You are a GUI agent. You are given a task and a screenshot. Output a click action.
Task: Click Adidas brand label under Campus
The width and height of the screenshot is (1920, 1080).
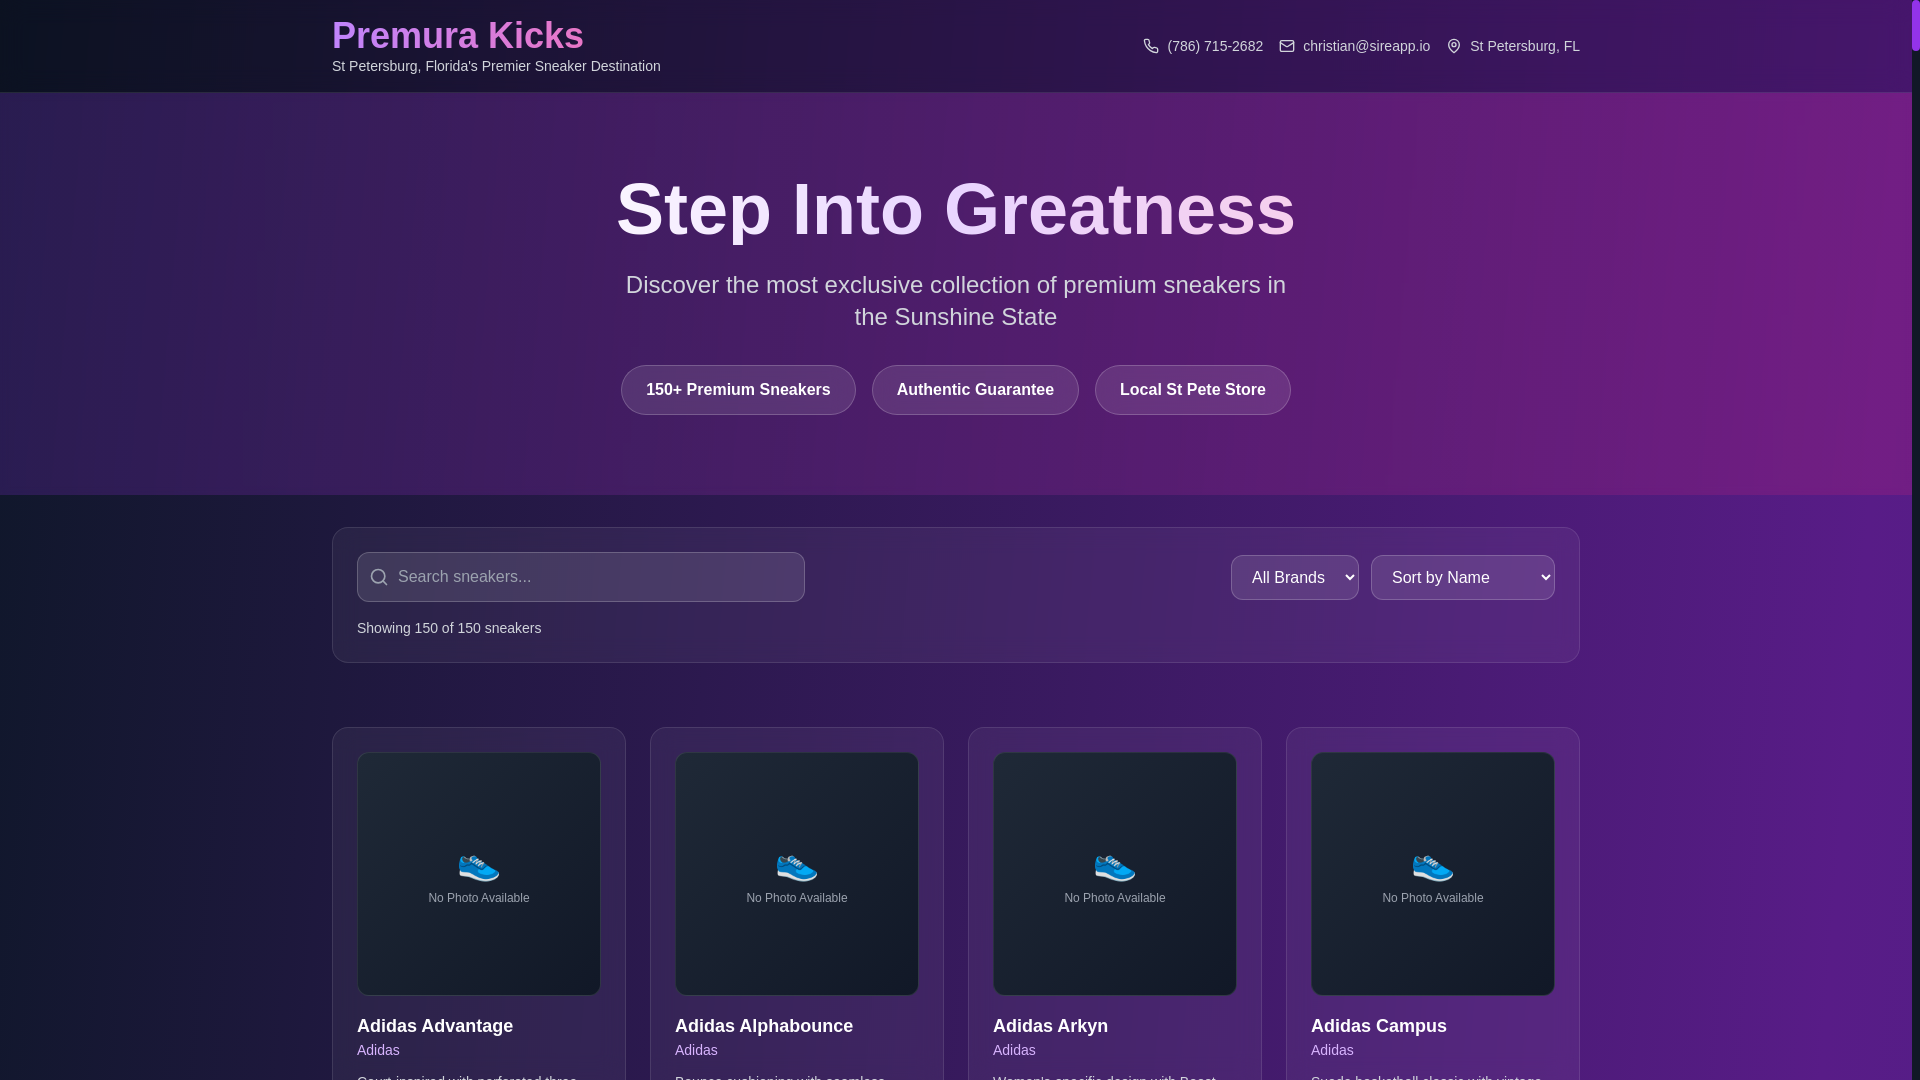click(1332, 1050)
